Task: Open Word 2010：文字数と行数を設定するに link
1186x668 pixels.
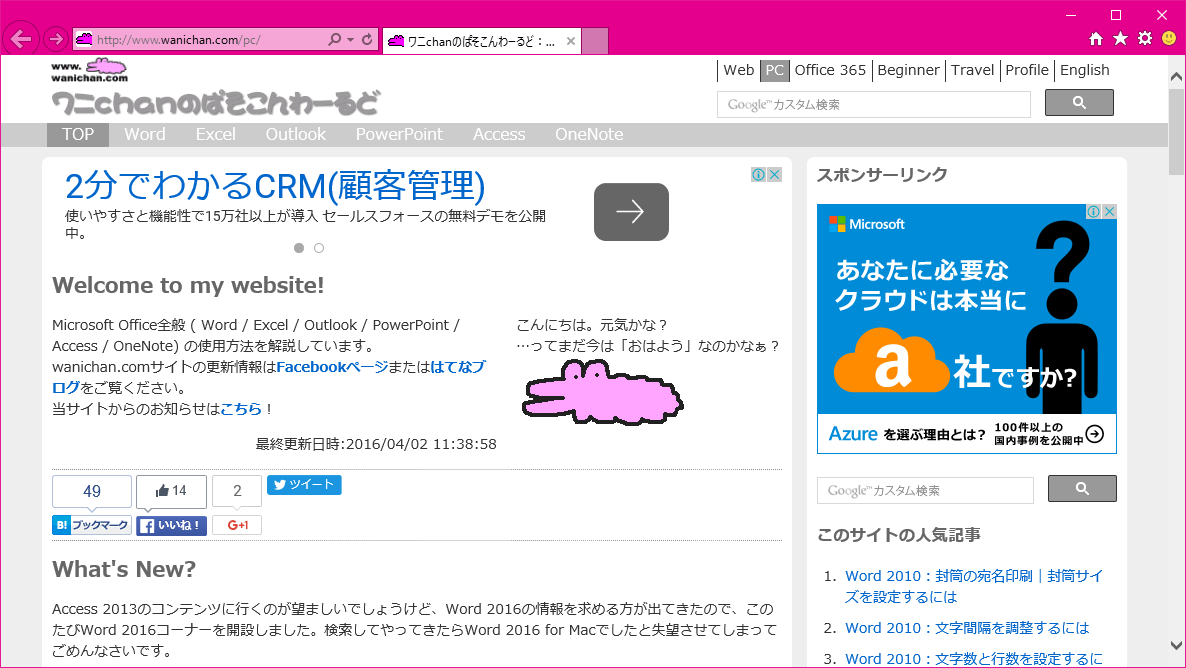Action: [x=973, y=659]
